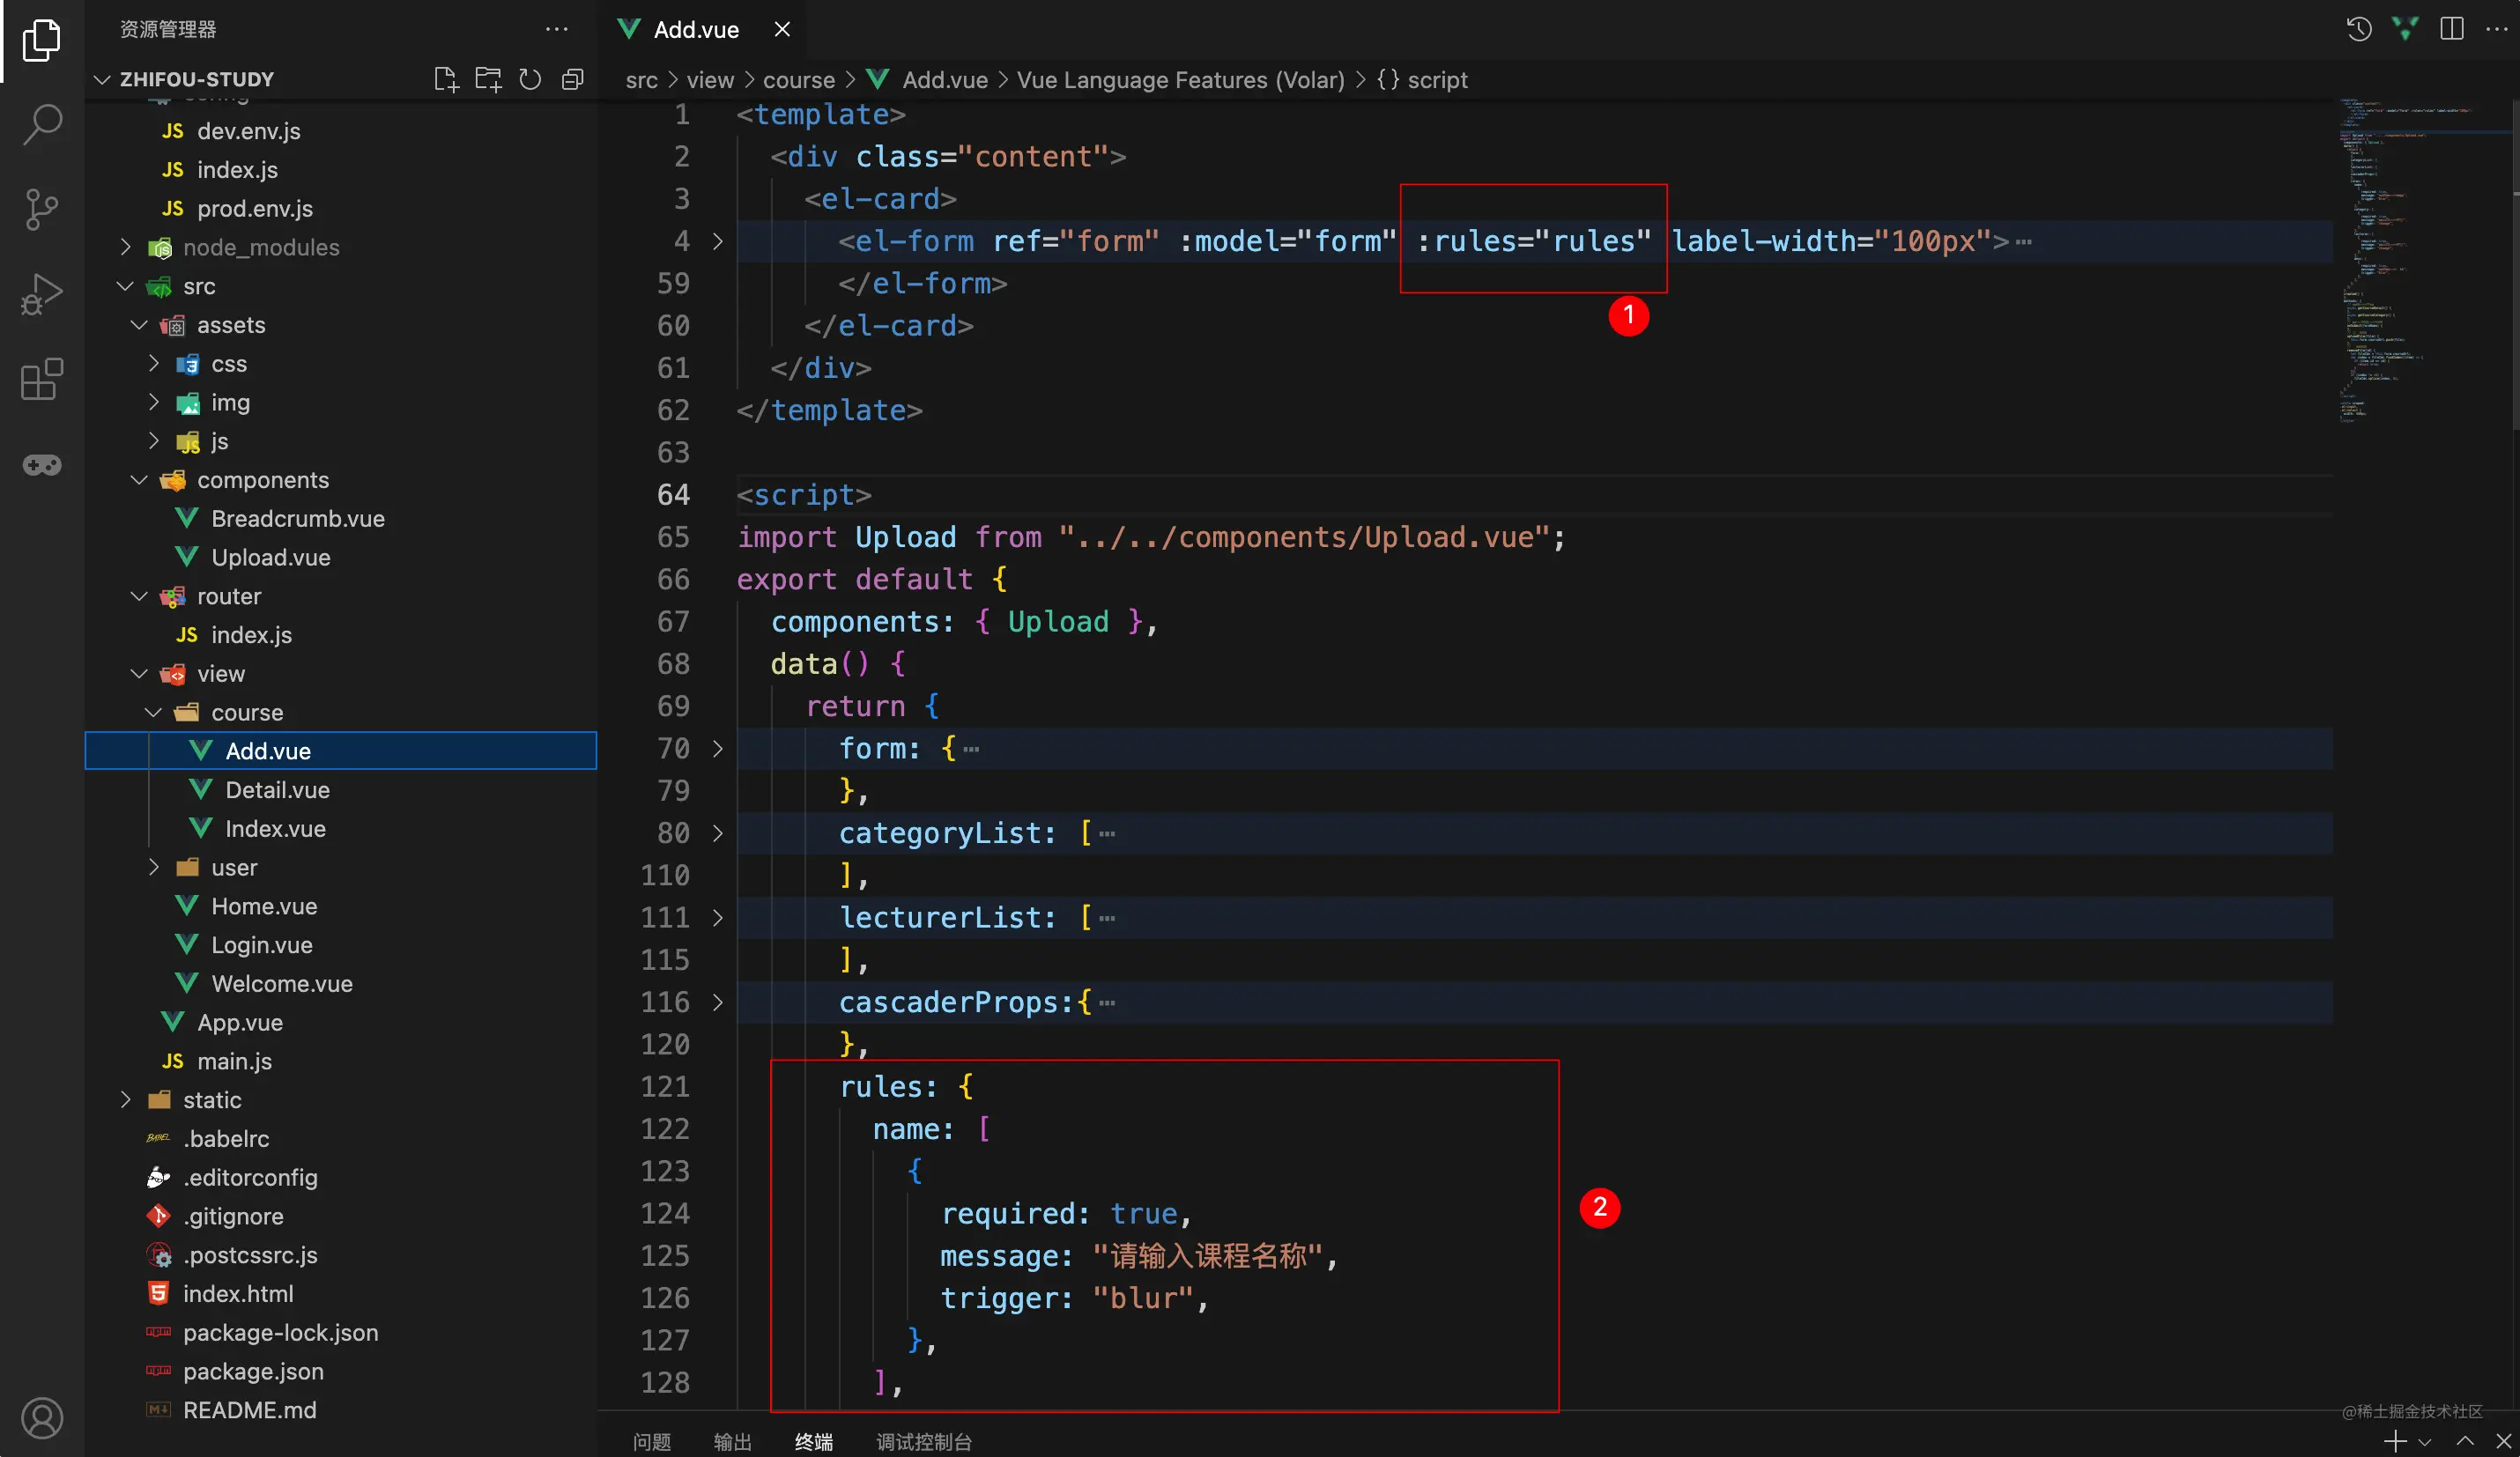
Task: Open the Extensions view
Action: tap(42, 379)
